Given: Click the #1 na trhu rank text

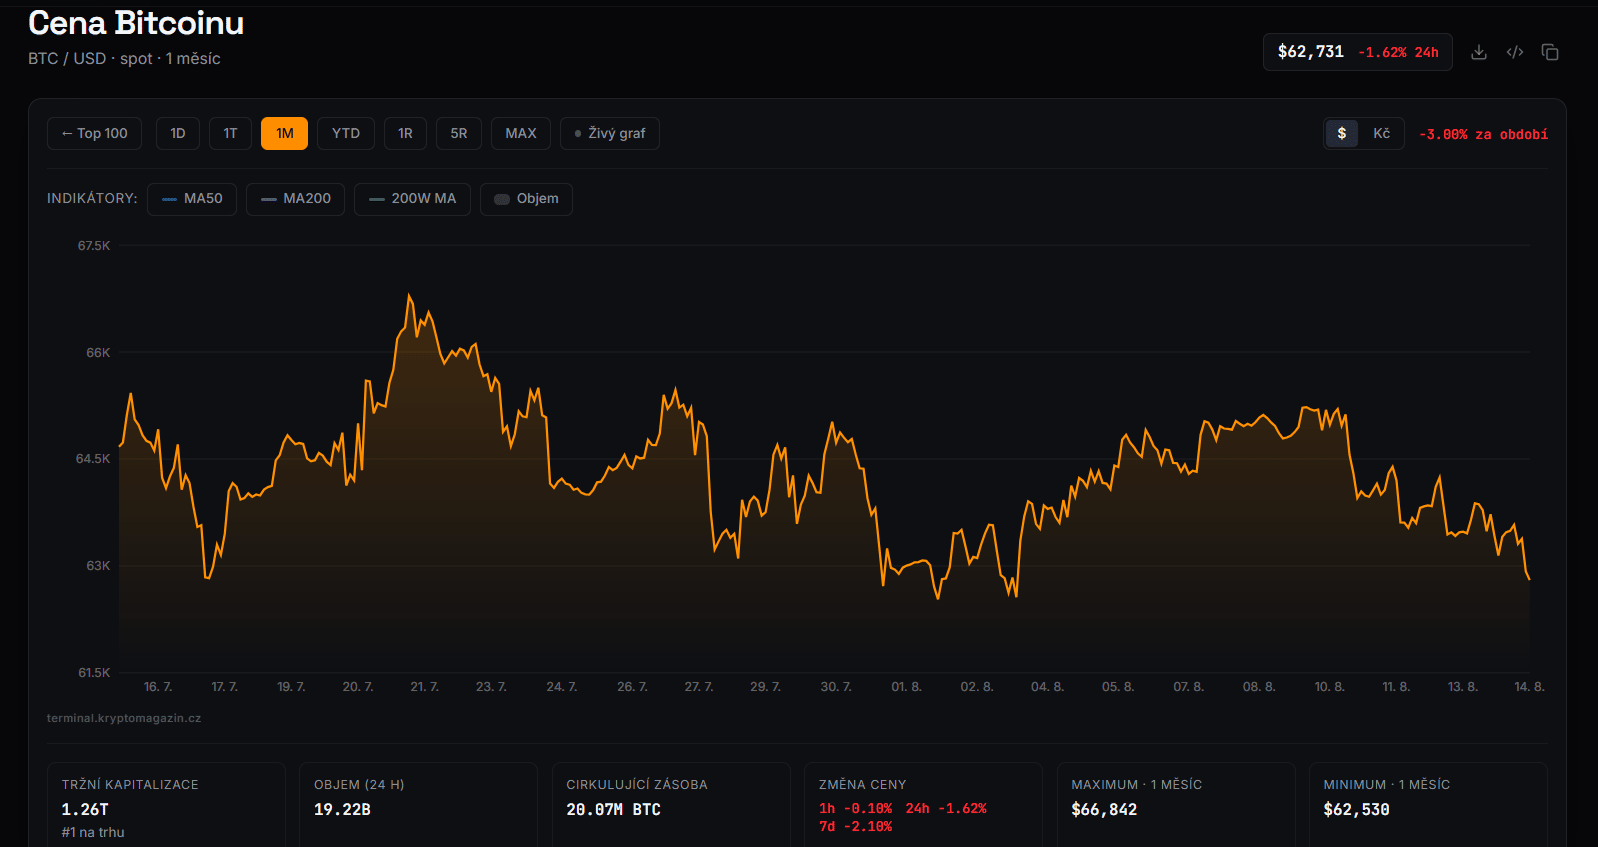Looking at the screenshot, I should tap(93, 832).
